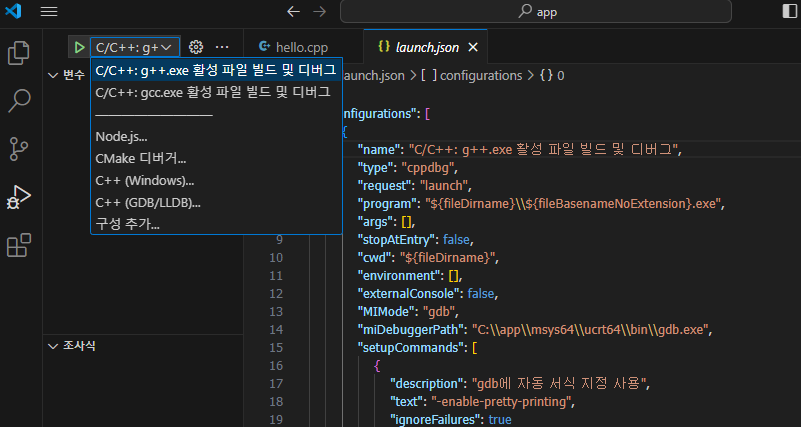Go forward with the right arrow
The height and width of the screenshot is (427, 801).
[320, 11]
